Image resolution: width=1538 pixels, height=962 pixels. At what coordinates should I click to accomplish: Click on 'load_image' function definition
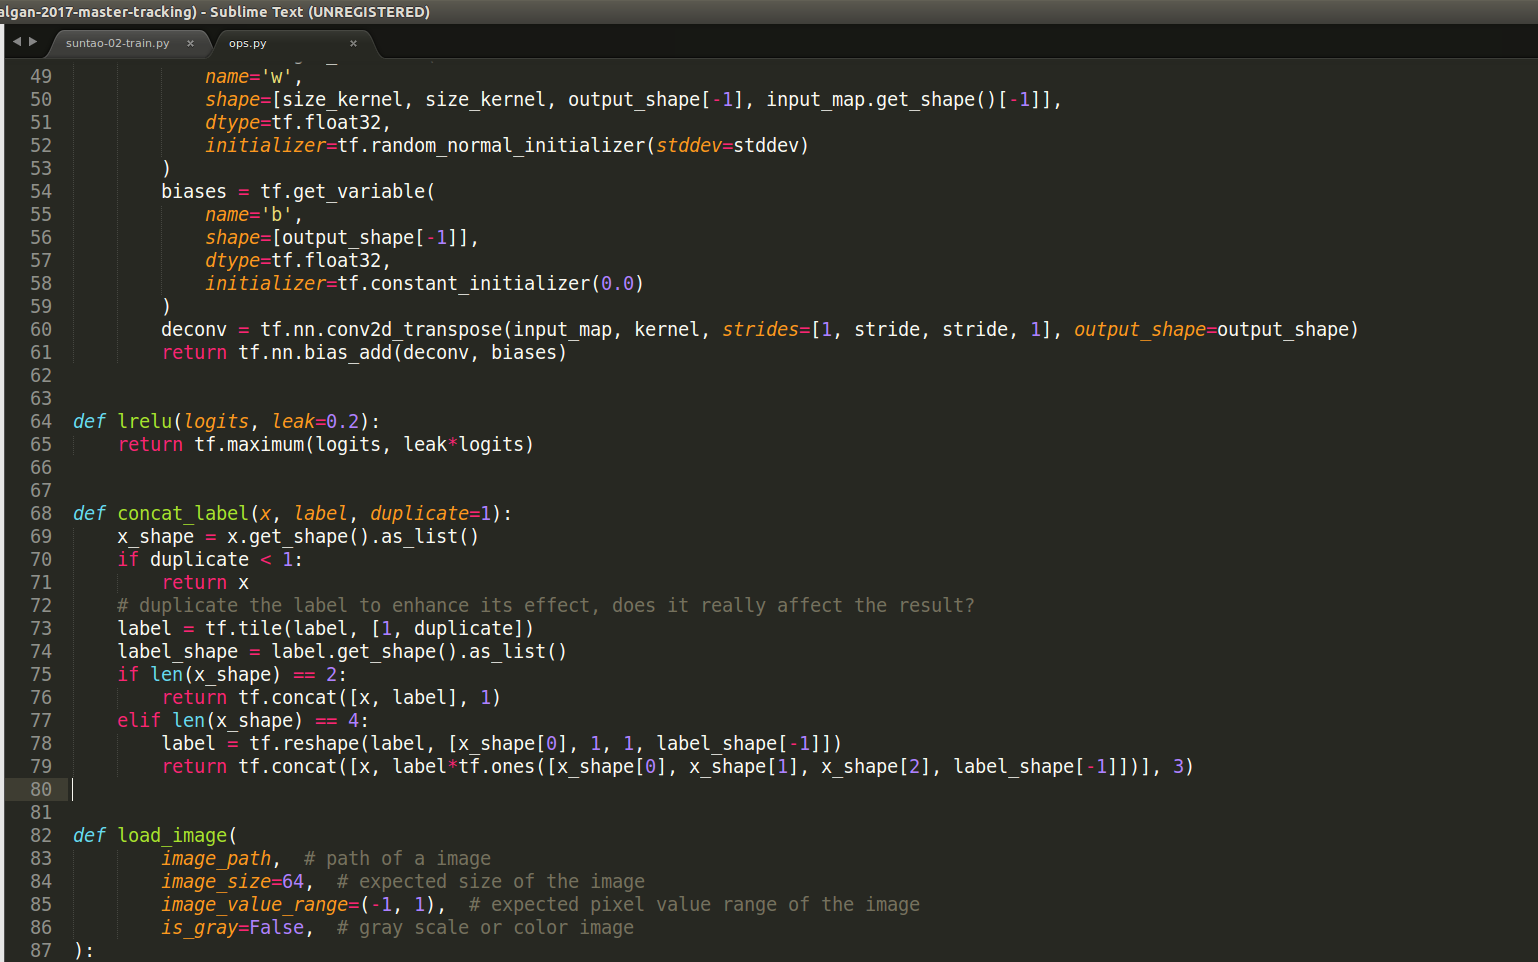(172, 835)
